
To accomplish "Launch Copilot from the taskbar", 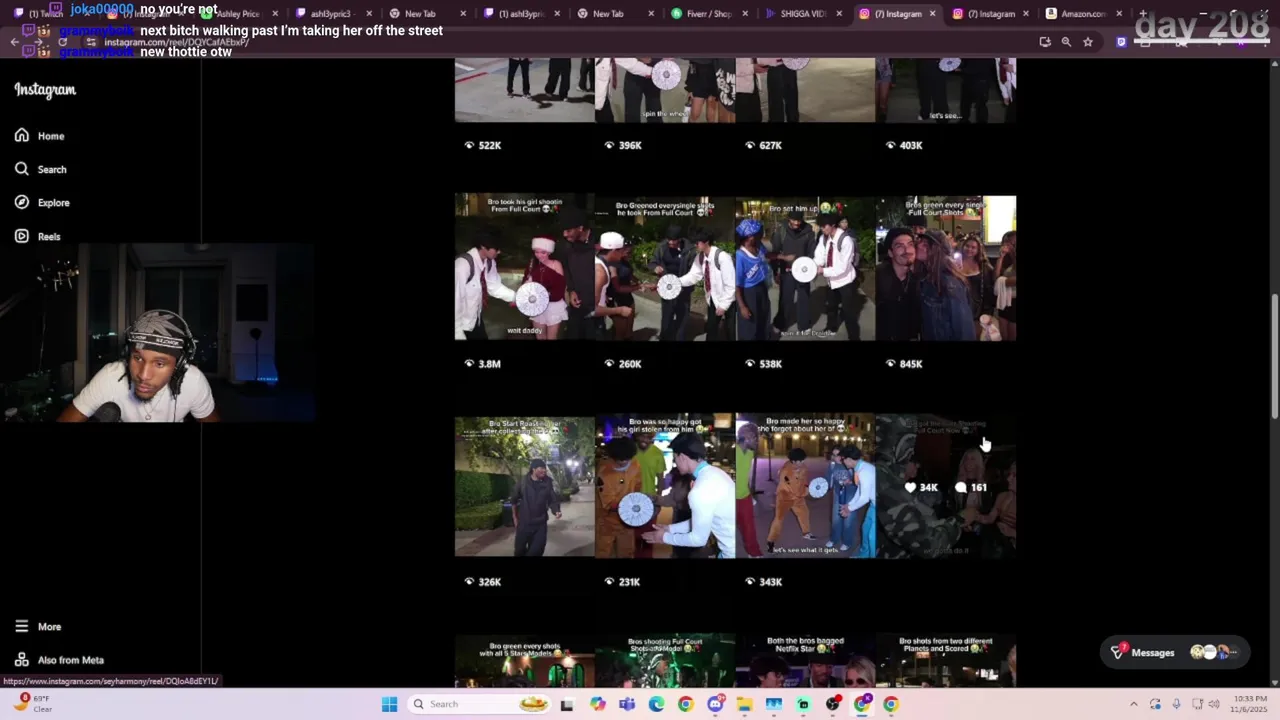I will point(598,704).
